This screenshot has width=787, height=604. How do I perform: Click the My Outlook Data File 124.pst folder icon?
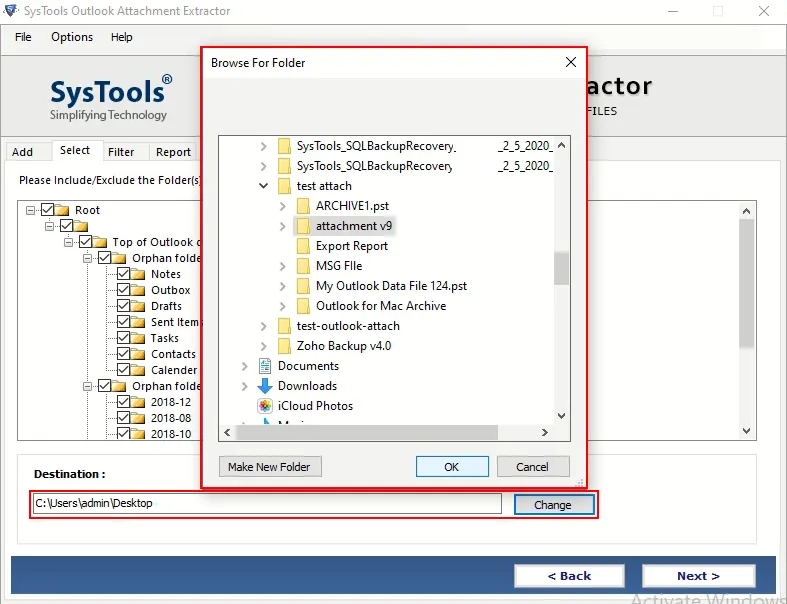(303, 286)
